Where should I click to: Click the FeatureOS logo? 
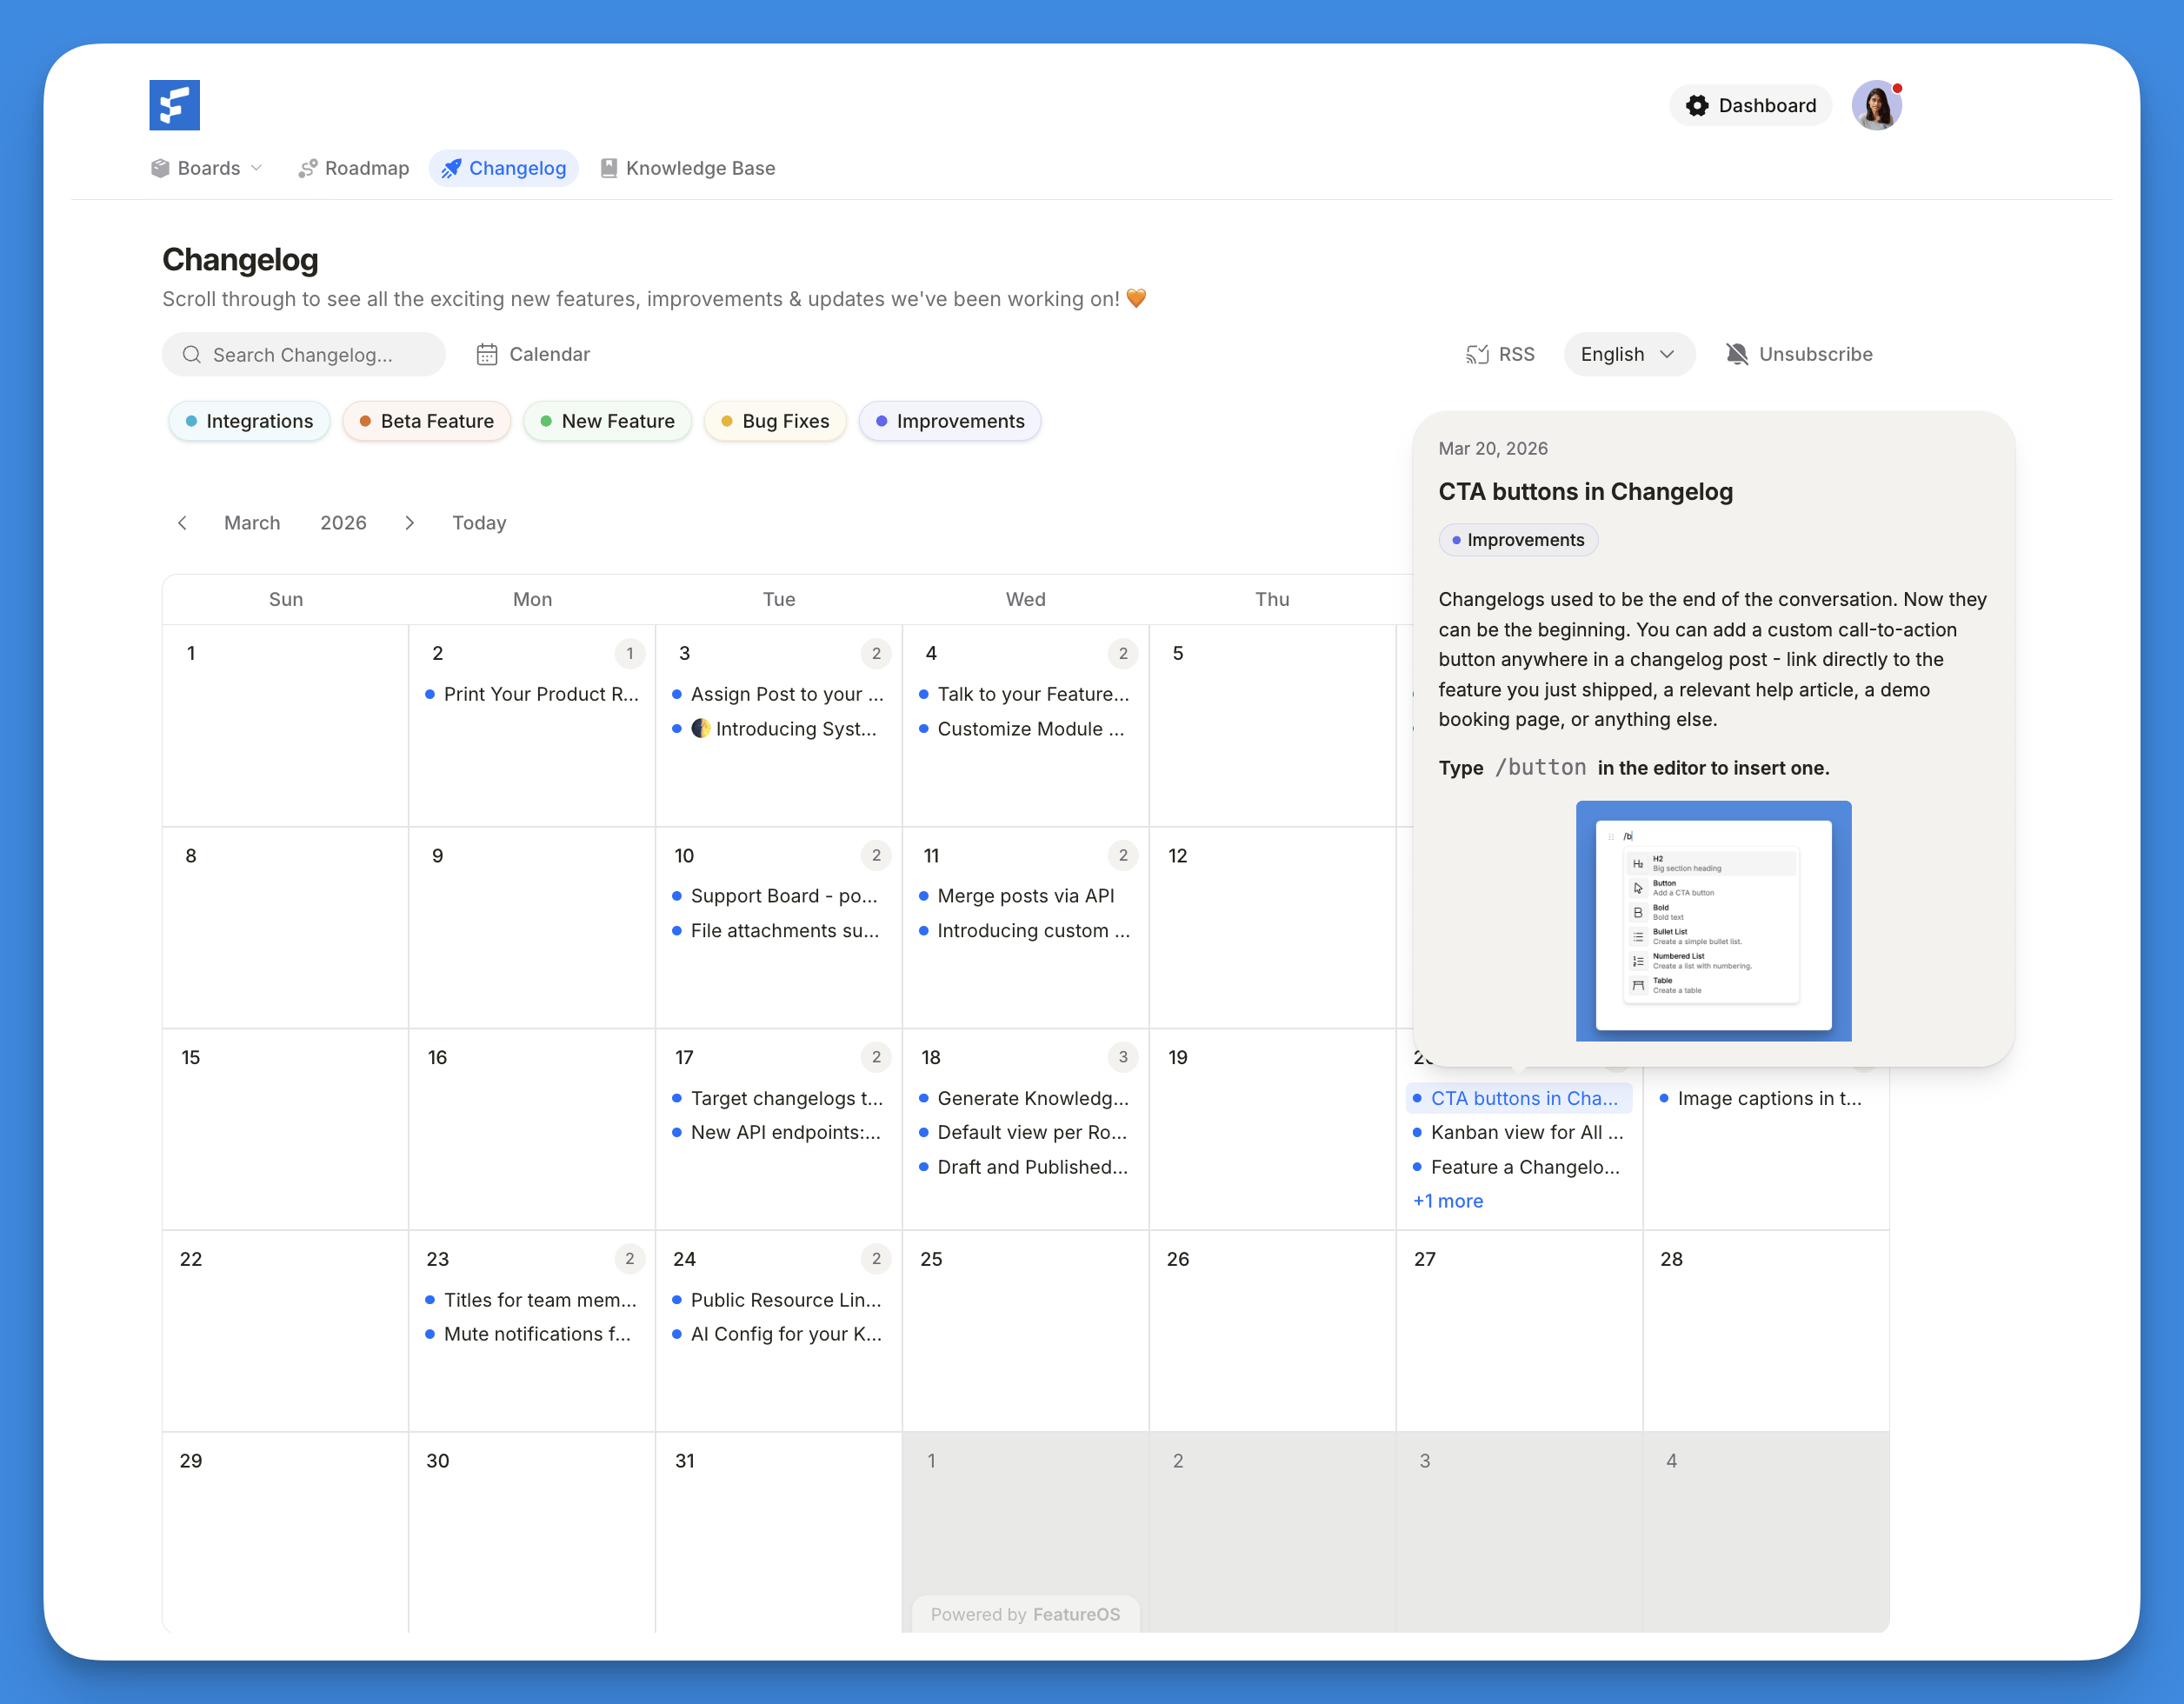click(174, 105)
